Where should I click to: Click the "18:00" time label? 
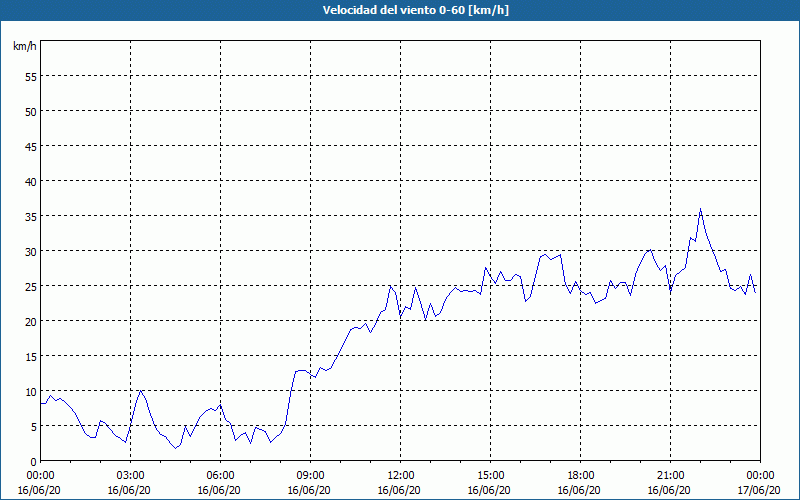581,476
